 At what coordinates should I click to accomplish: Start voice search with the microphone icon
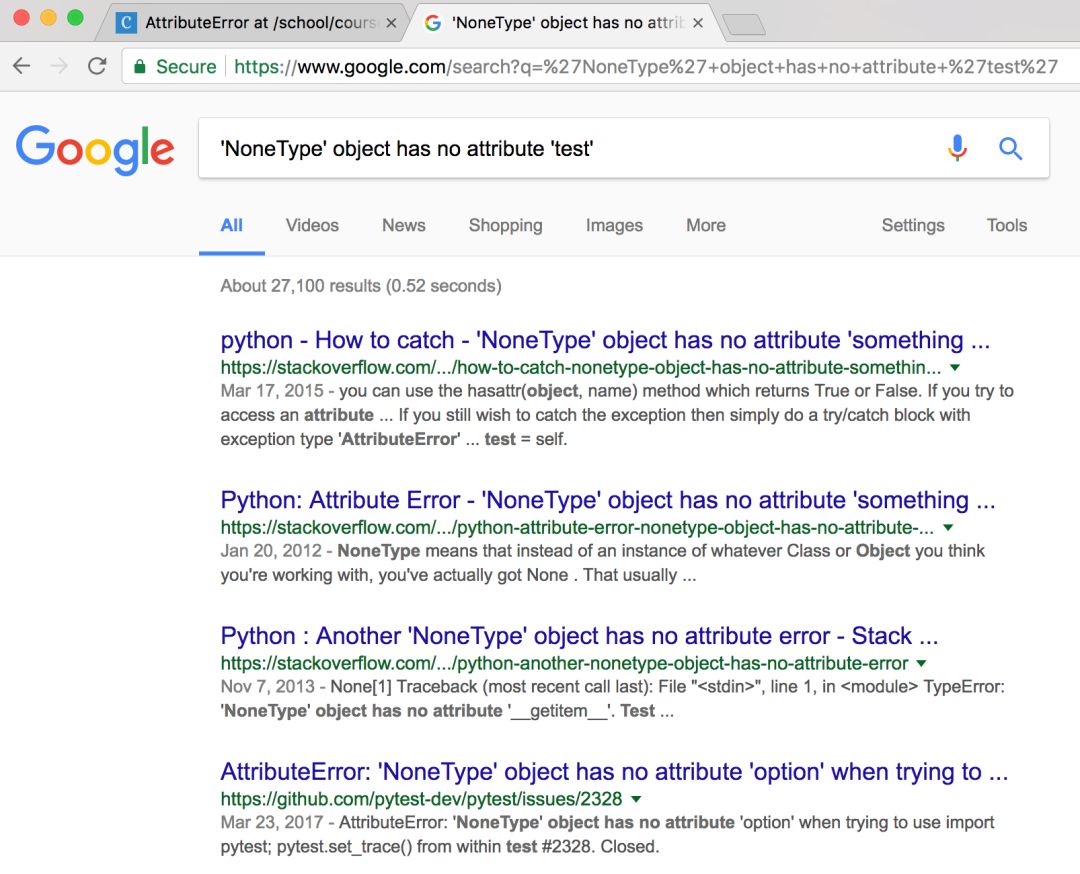click(x=957, y=147)
